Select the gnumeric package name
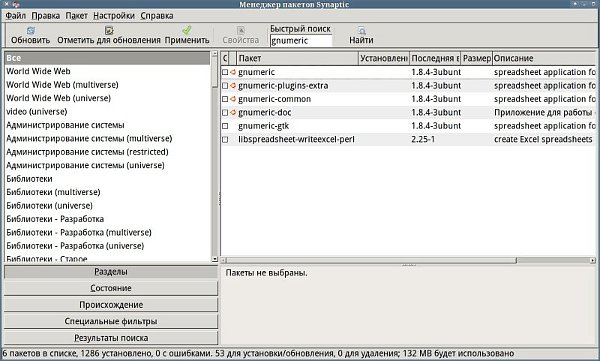This screenshot has height=361, width=600. pos(256,72)
